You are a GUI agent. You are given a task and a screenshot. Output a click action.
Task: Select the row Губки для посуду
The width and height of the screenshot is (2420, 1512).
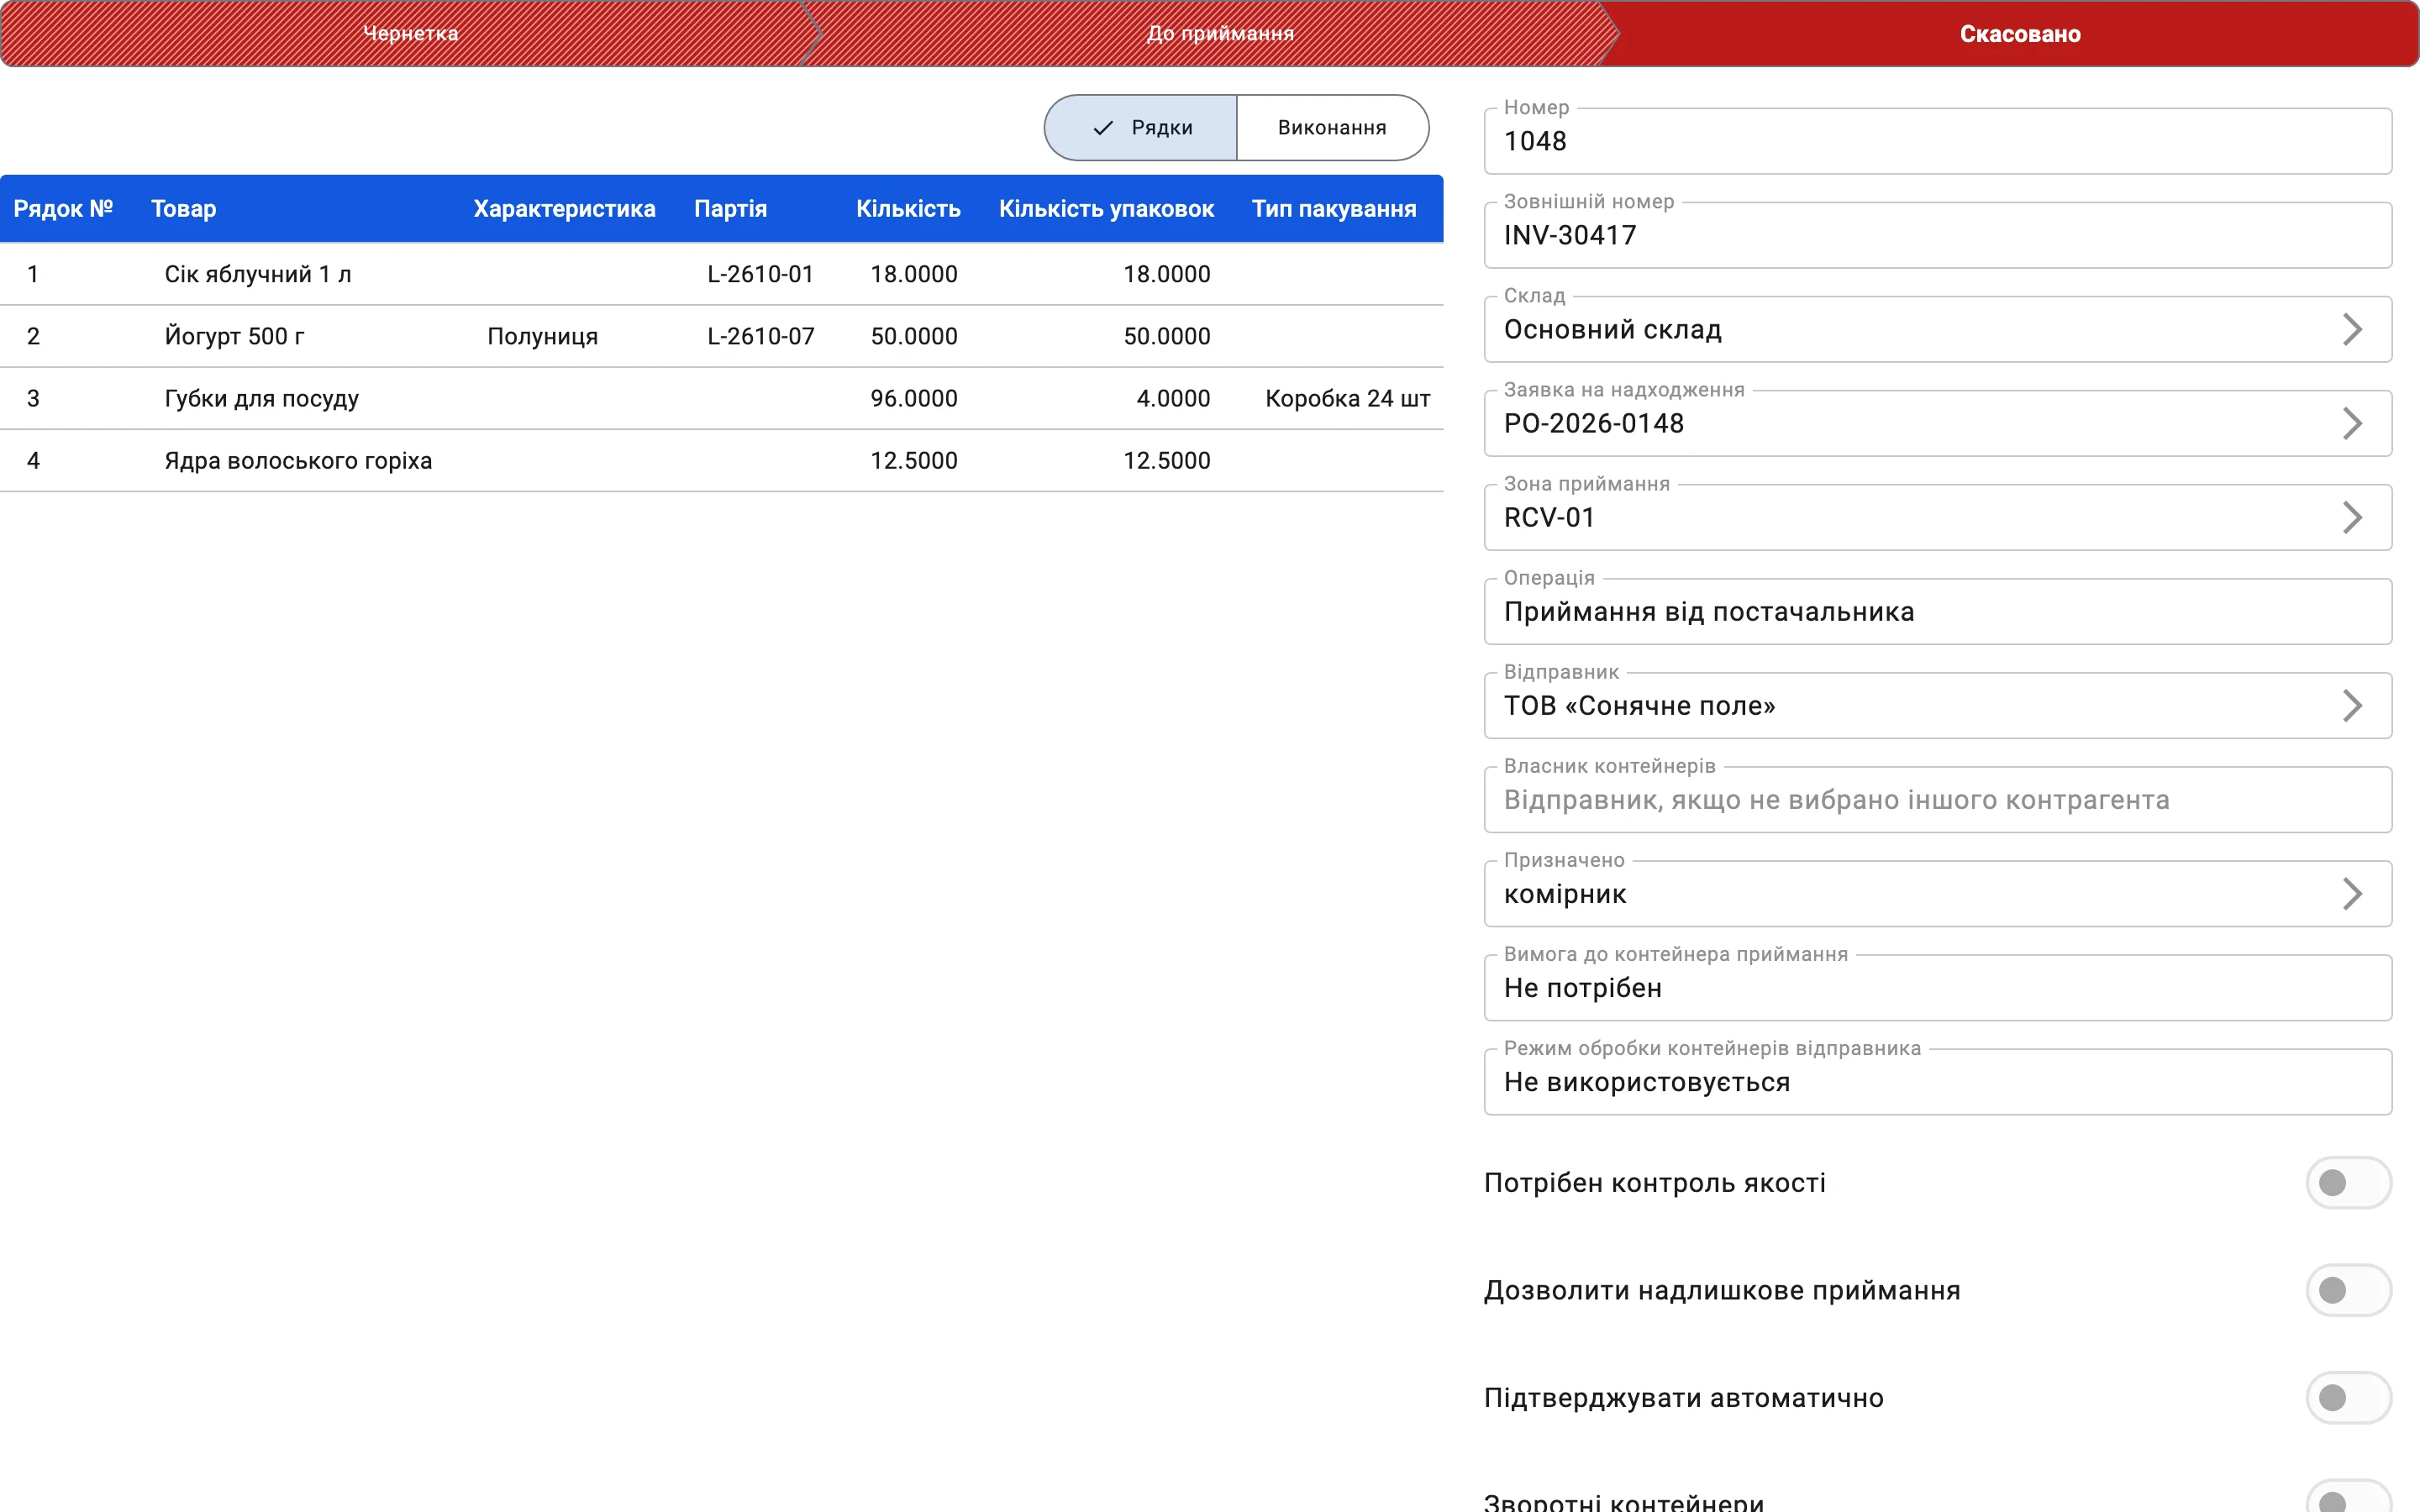point(721,398)
